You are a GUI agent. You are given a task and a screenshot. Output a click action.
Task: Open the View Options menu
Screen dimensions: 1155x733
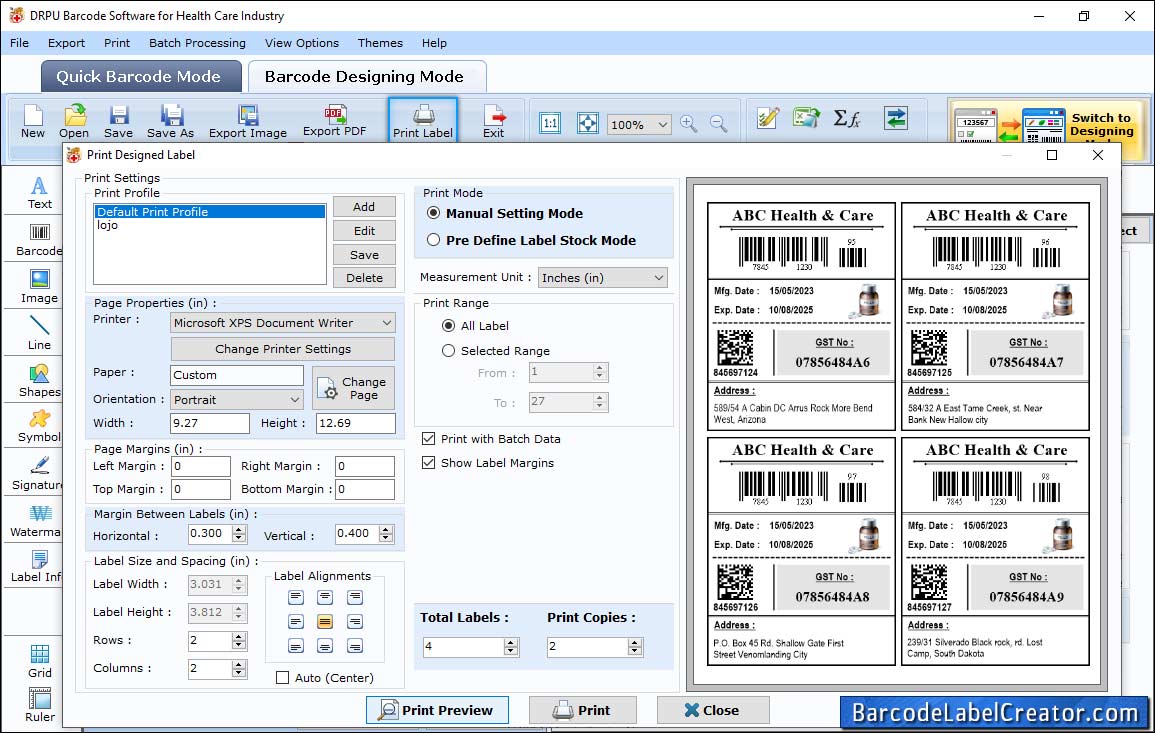302,43
